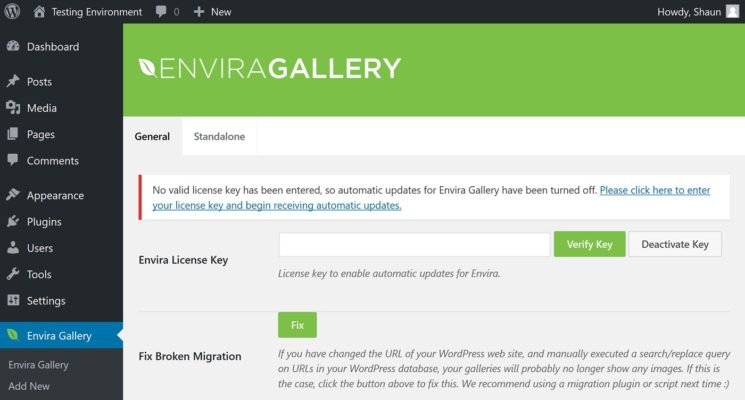Screen dimensions: 745x400
Task: Go to Posts in the sidebar
Action: pyautogui.click(x=39, y=82)
